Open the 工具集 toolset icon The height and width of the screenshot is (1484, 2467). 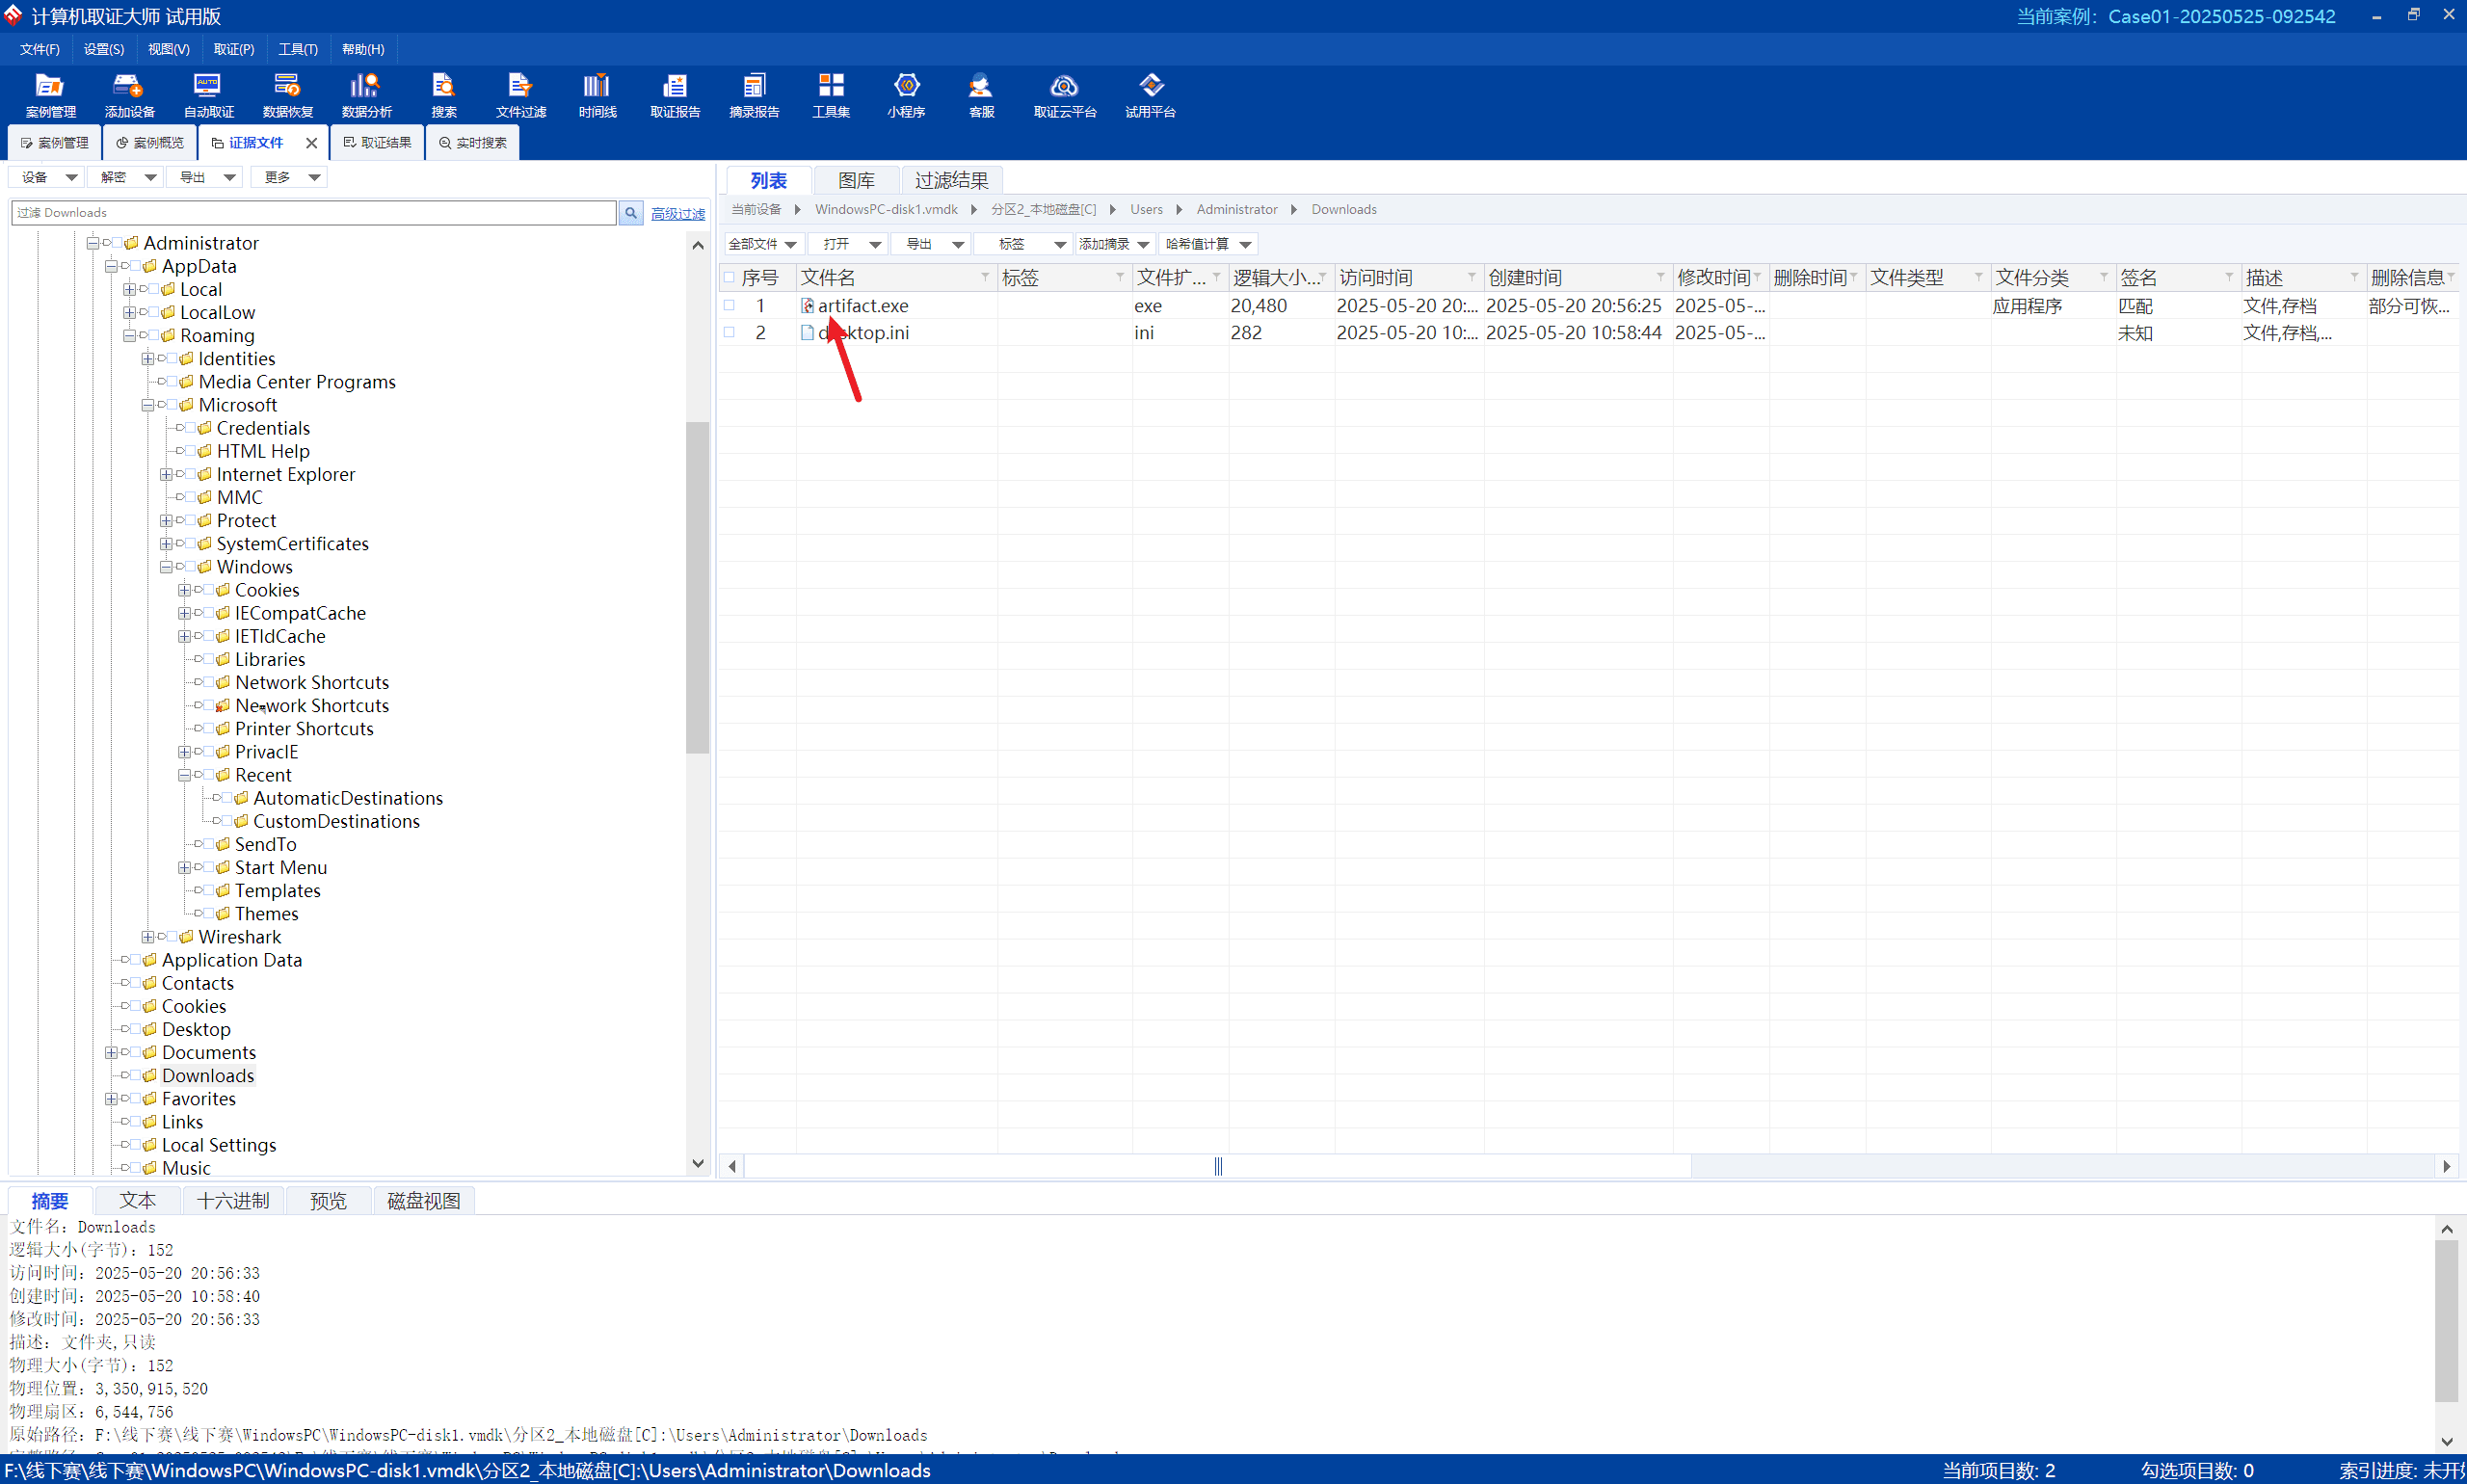click(831, 96)
